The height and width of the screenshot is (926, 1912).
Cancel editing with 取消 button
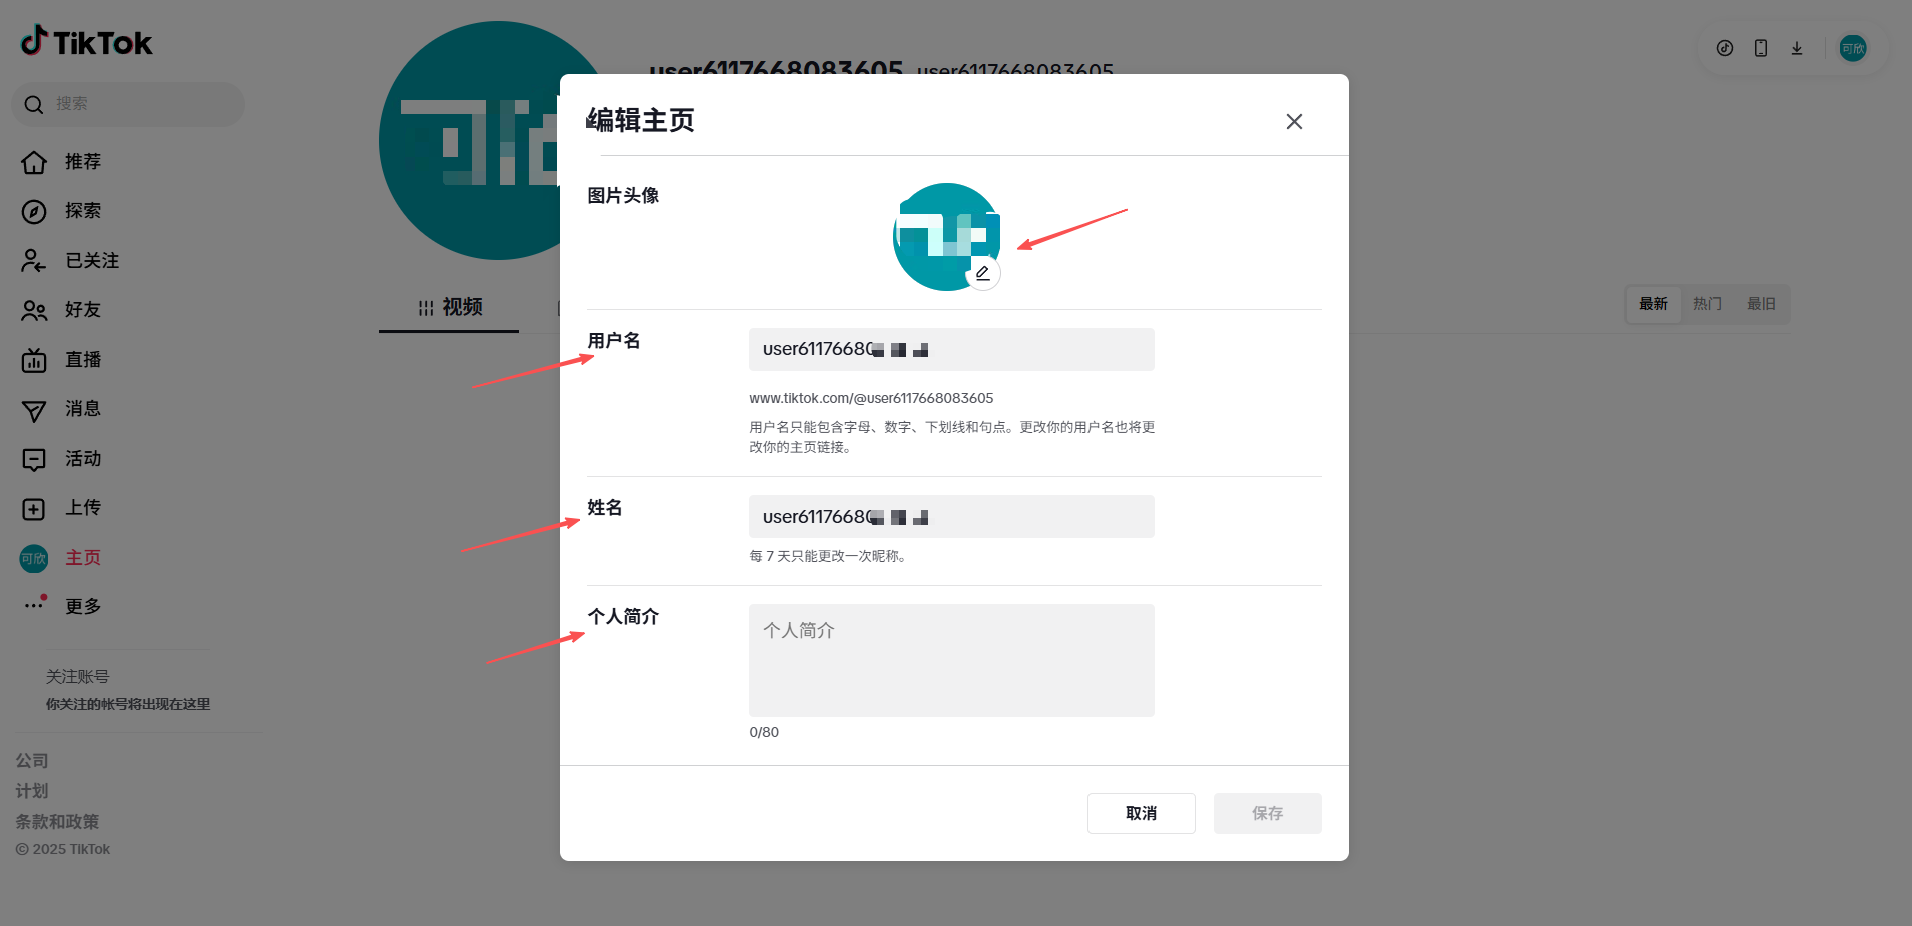pos(1140,813)
